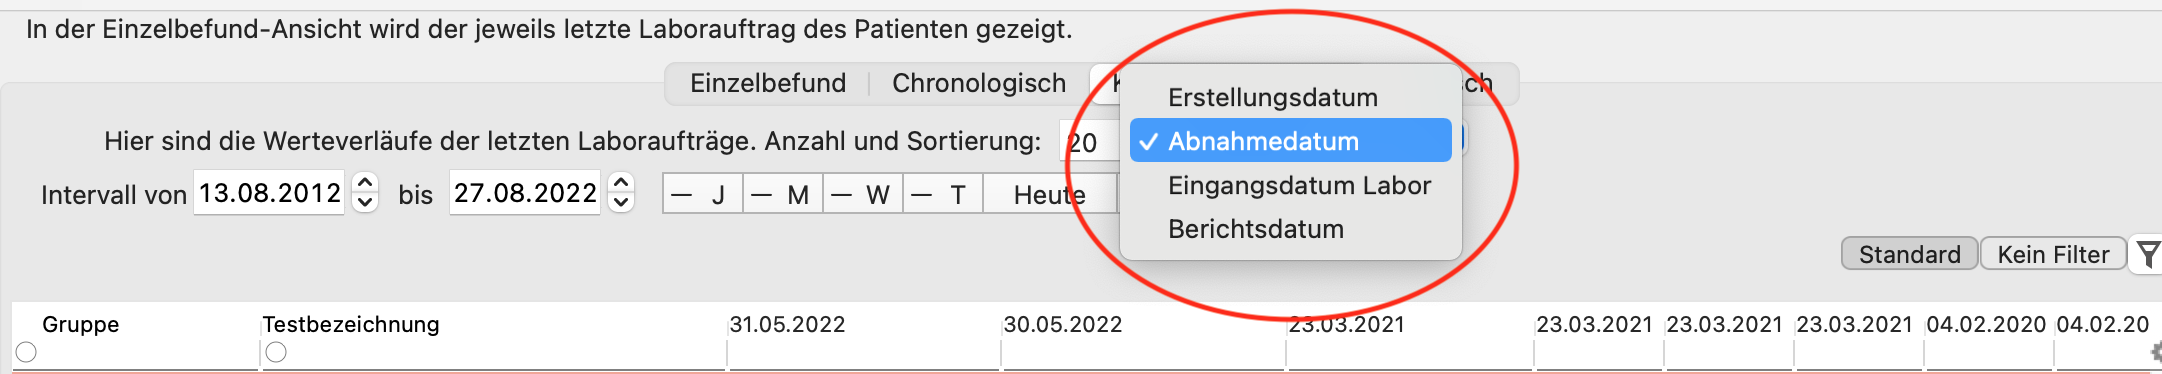This screenshot has height=374, width=2162.
Task: Click the 31.05.2022 column header
Action: pyautogui.click(x=787, y=324)
